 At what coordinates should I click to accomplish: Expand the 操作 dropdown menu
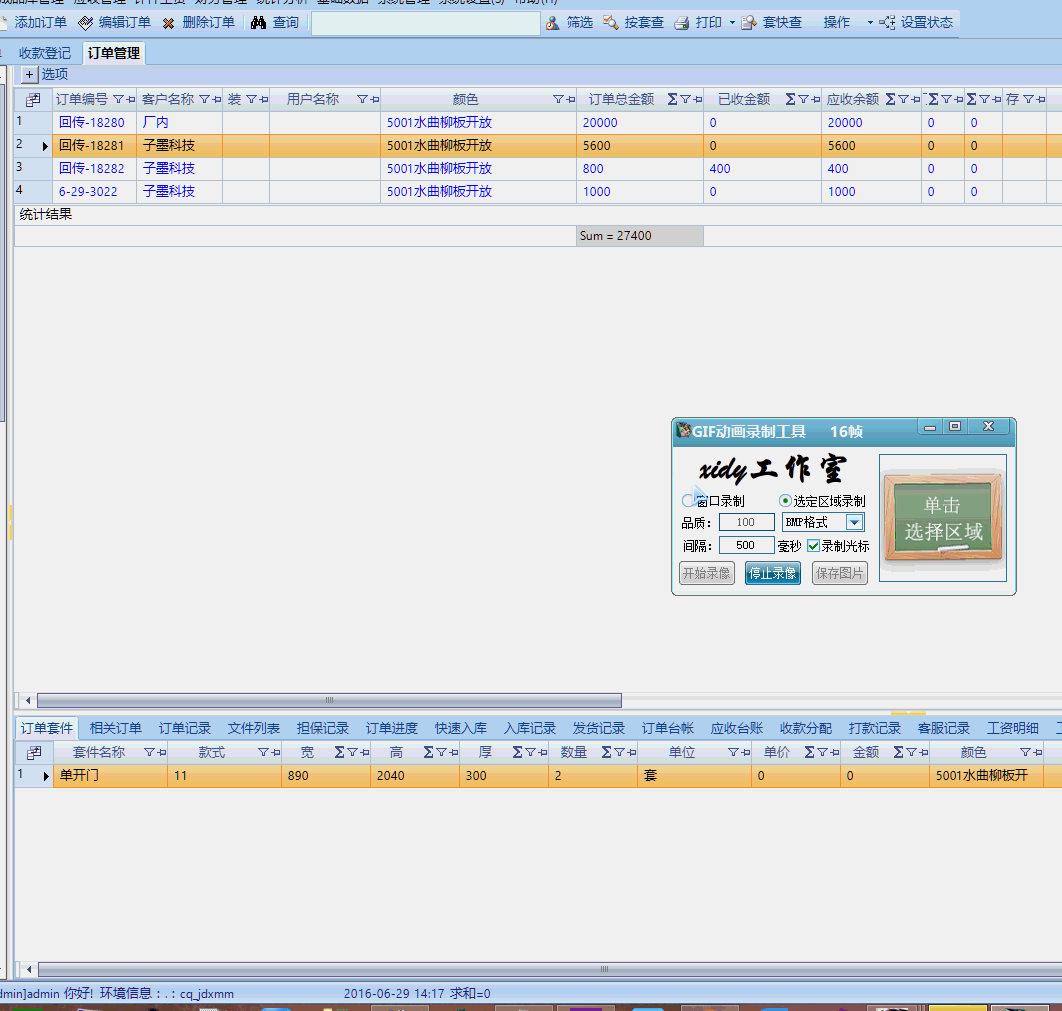pyautogui.click(x=869, y=22)
